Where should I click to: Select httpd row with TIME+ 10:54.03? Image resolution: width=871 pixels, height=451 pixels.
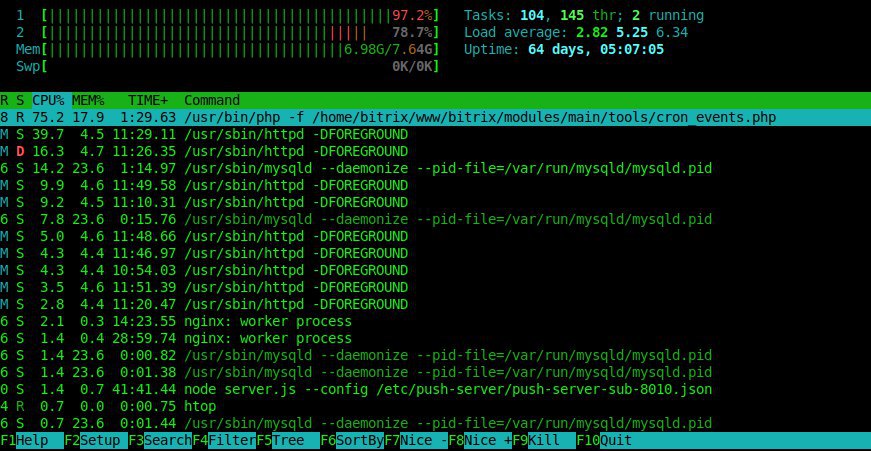click(436, 270)
